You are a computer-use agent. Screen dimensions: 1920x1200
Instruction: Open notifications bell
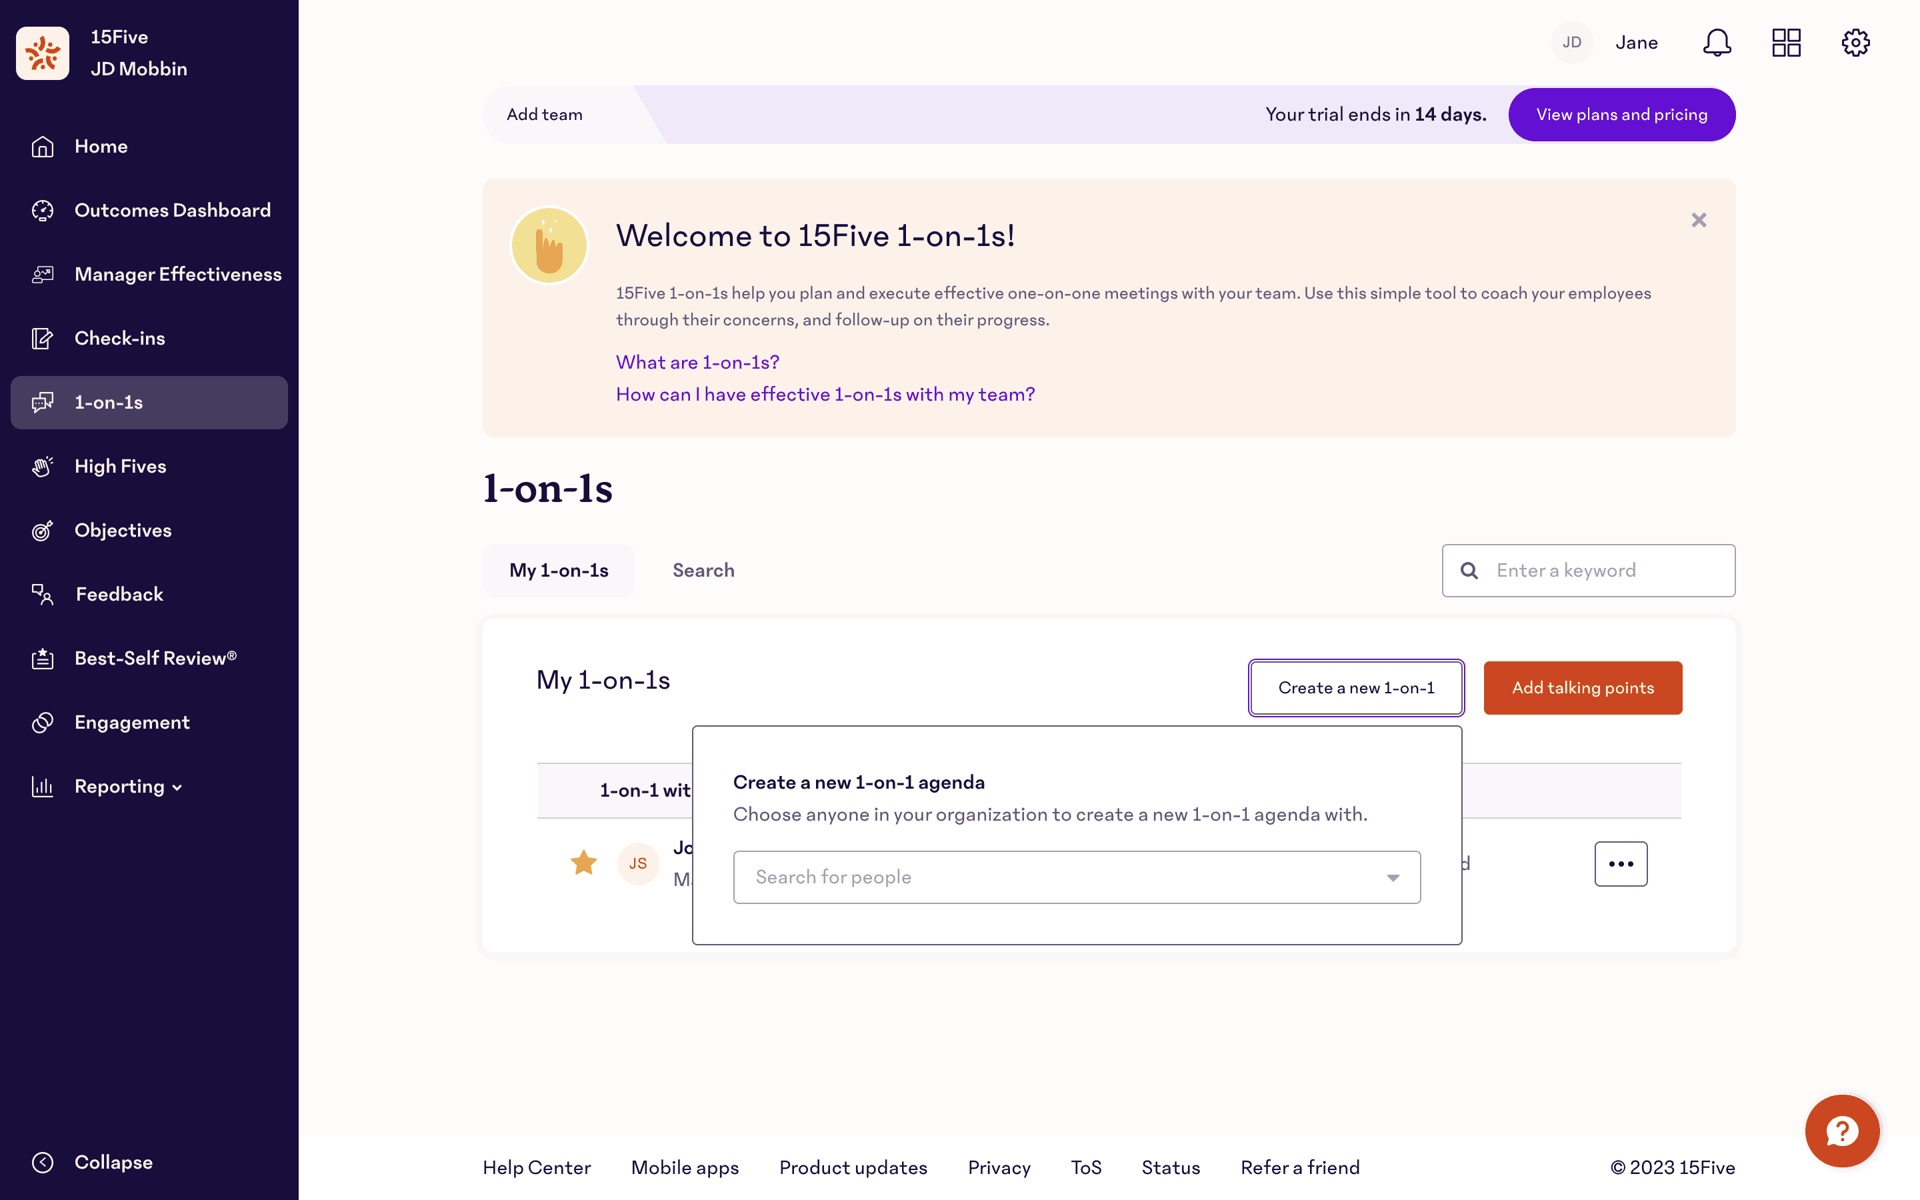click(1717, 42)
